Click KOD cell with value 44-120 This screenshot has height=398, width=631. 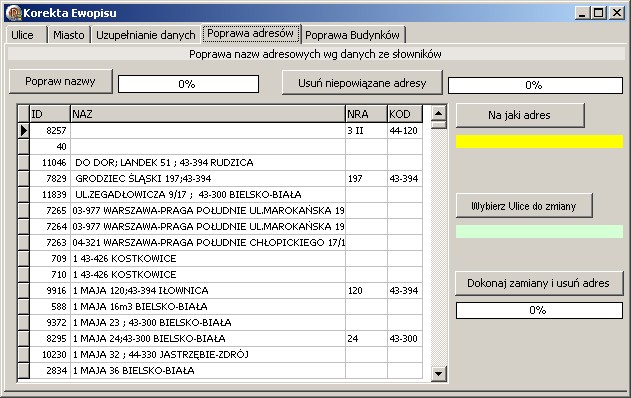click(405, 130)
